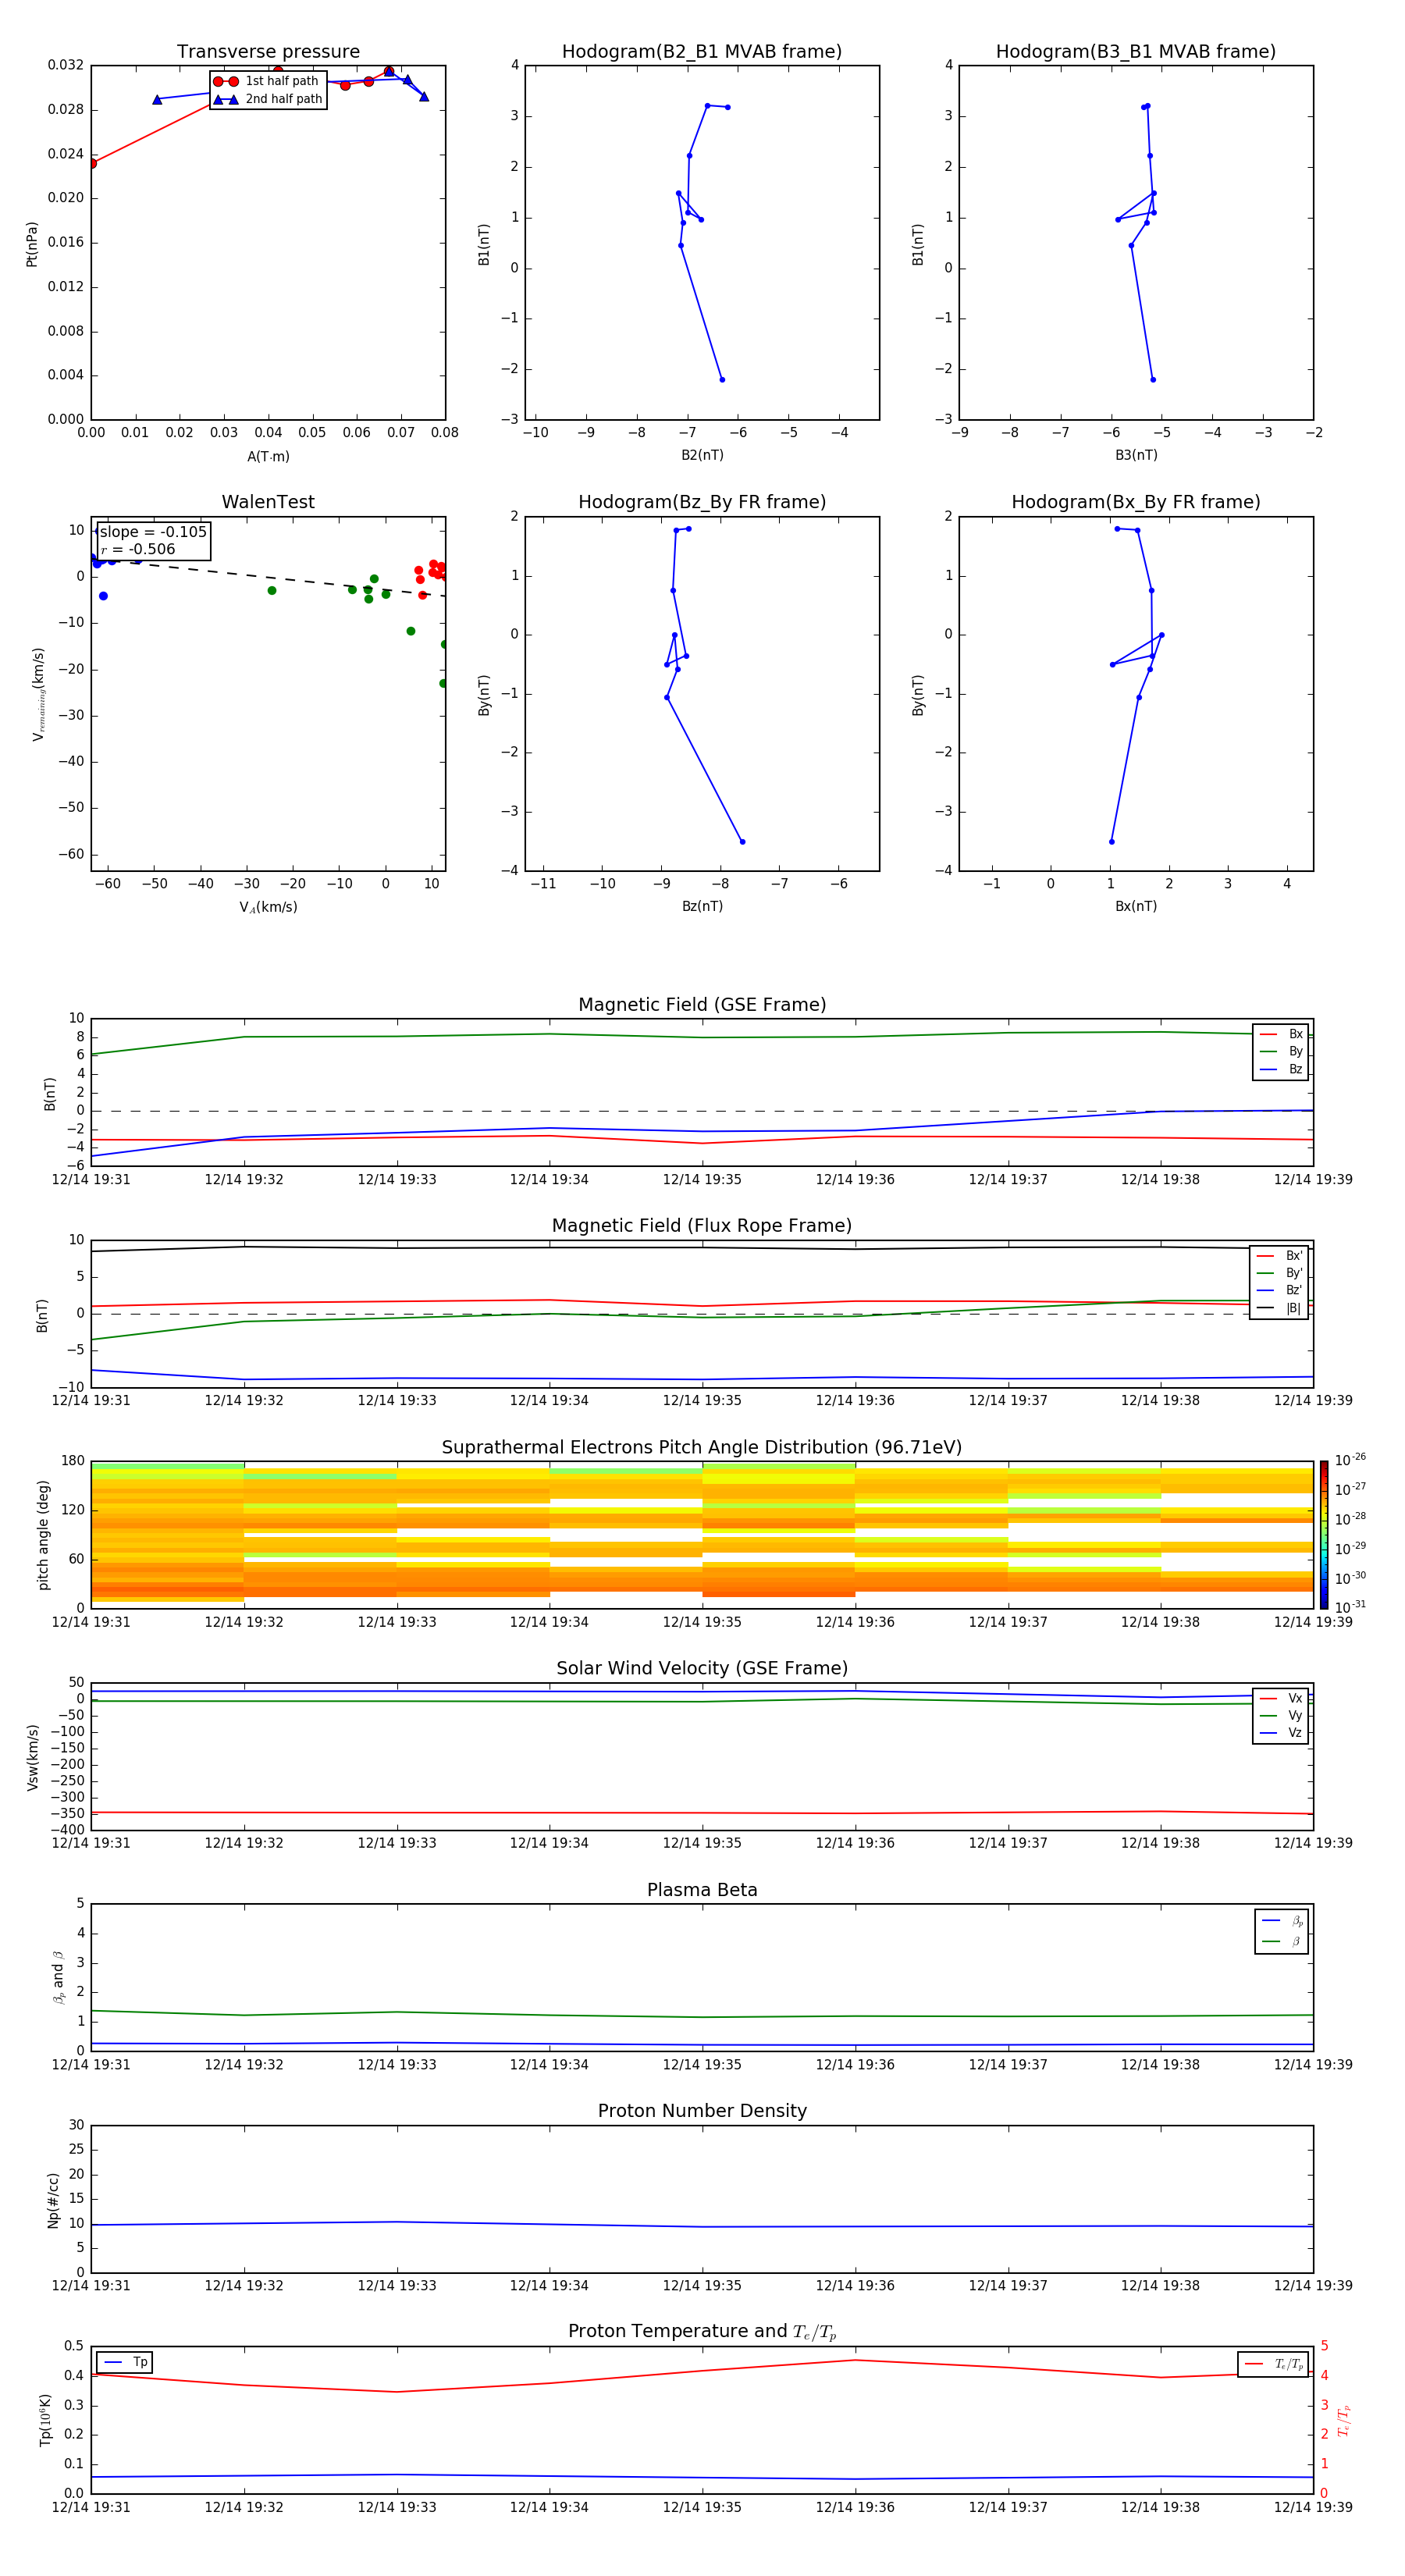Click the "Vsw(km/s)" axis label
Image resolution: width=1405 pixels, height=2576 pixels.
click(33, 1757)
